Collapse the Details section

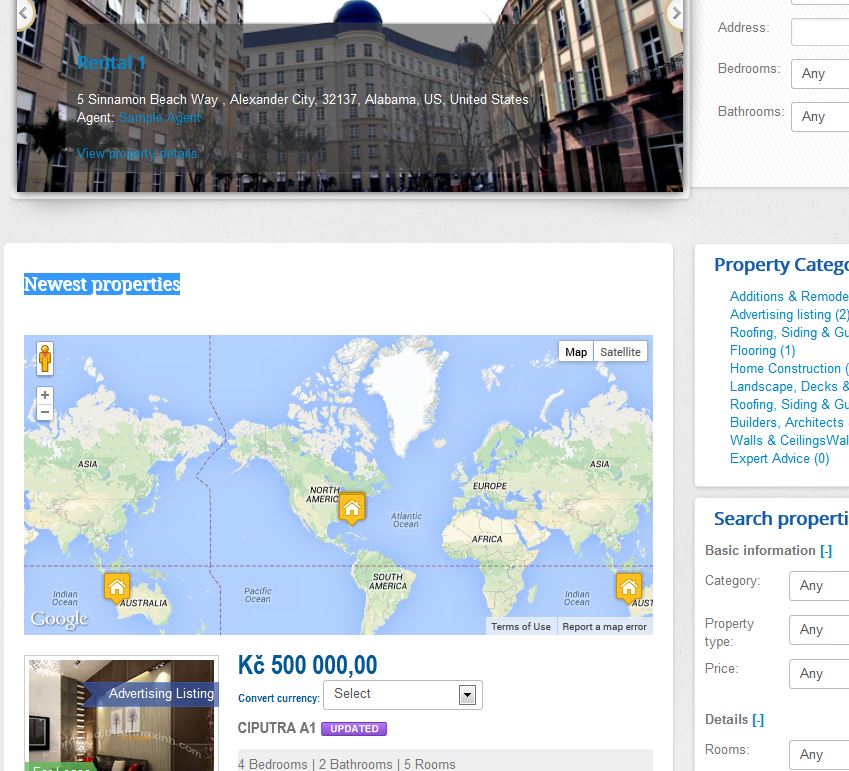click(x=758, y=720)
